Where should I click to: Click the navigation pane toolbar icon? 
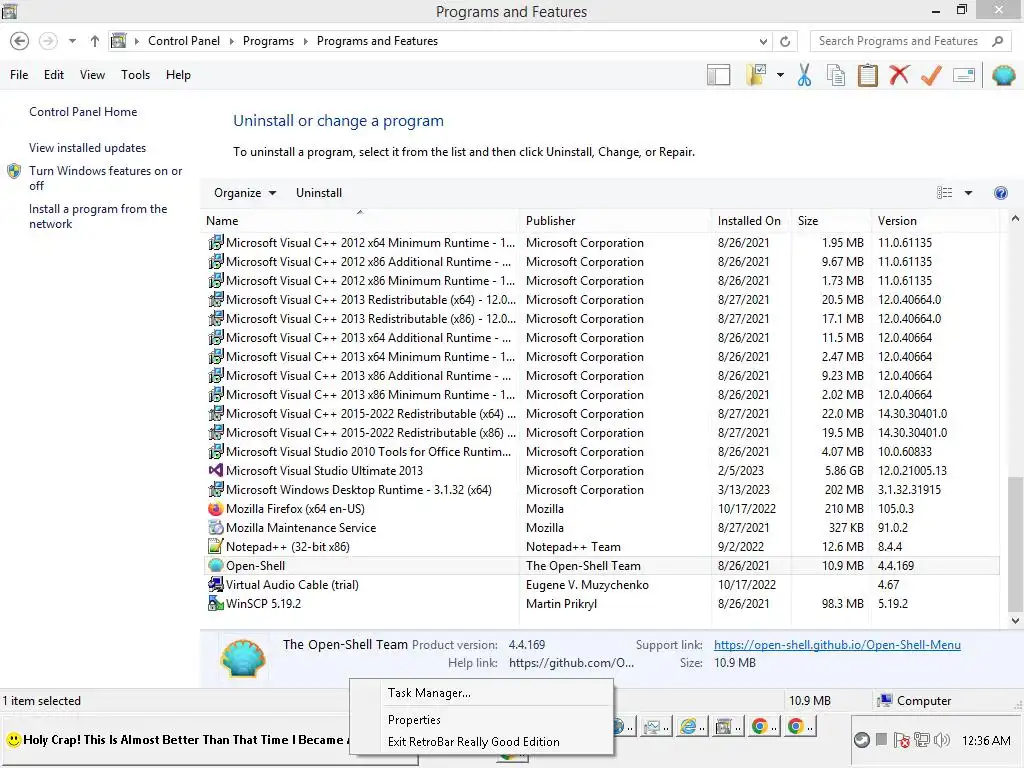718,75
